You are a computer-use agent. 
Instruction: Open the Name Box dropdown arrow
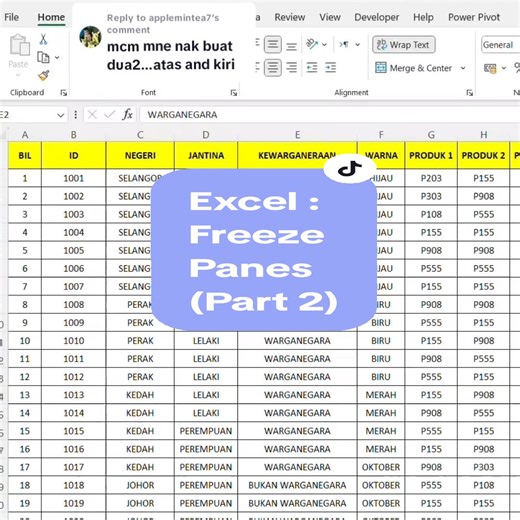point(60,115)
